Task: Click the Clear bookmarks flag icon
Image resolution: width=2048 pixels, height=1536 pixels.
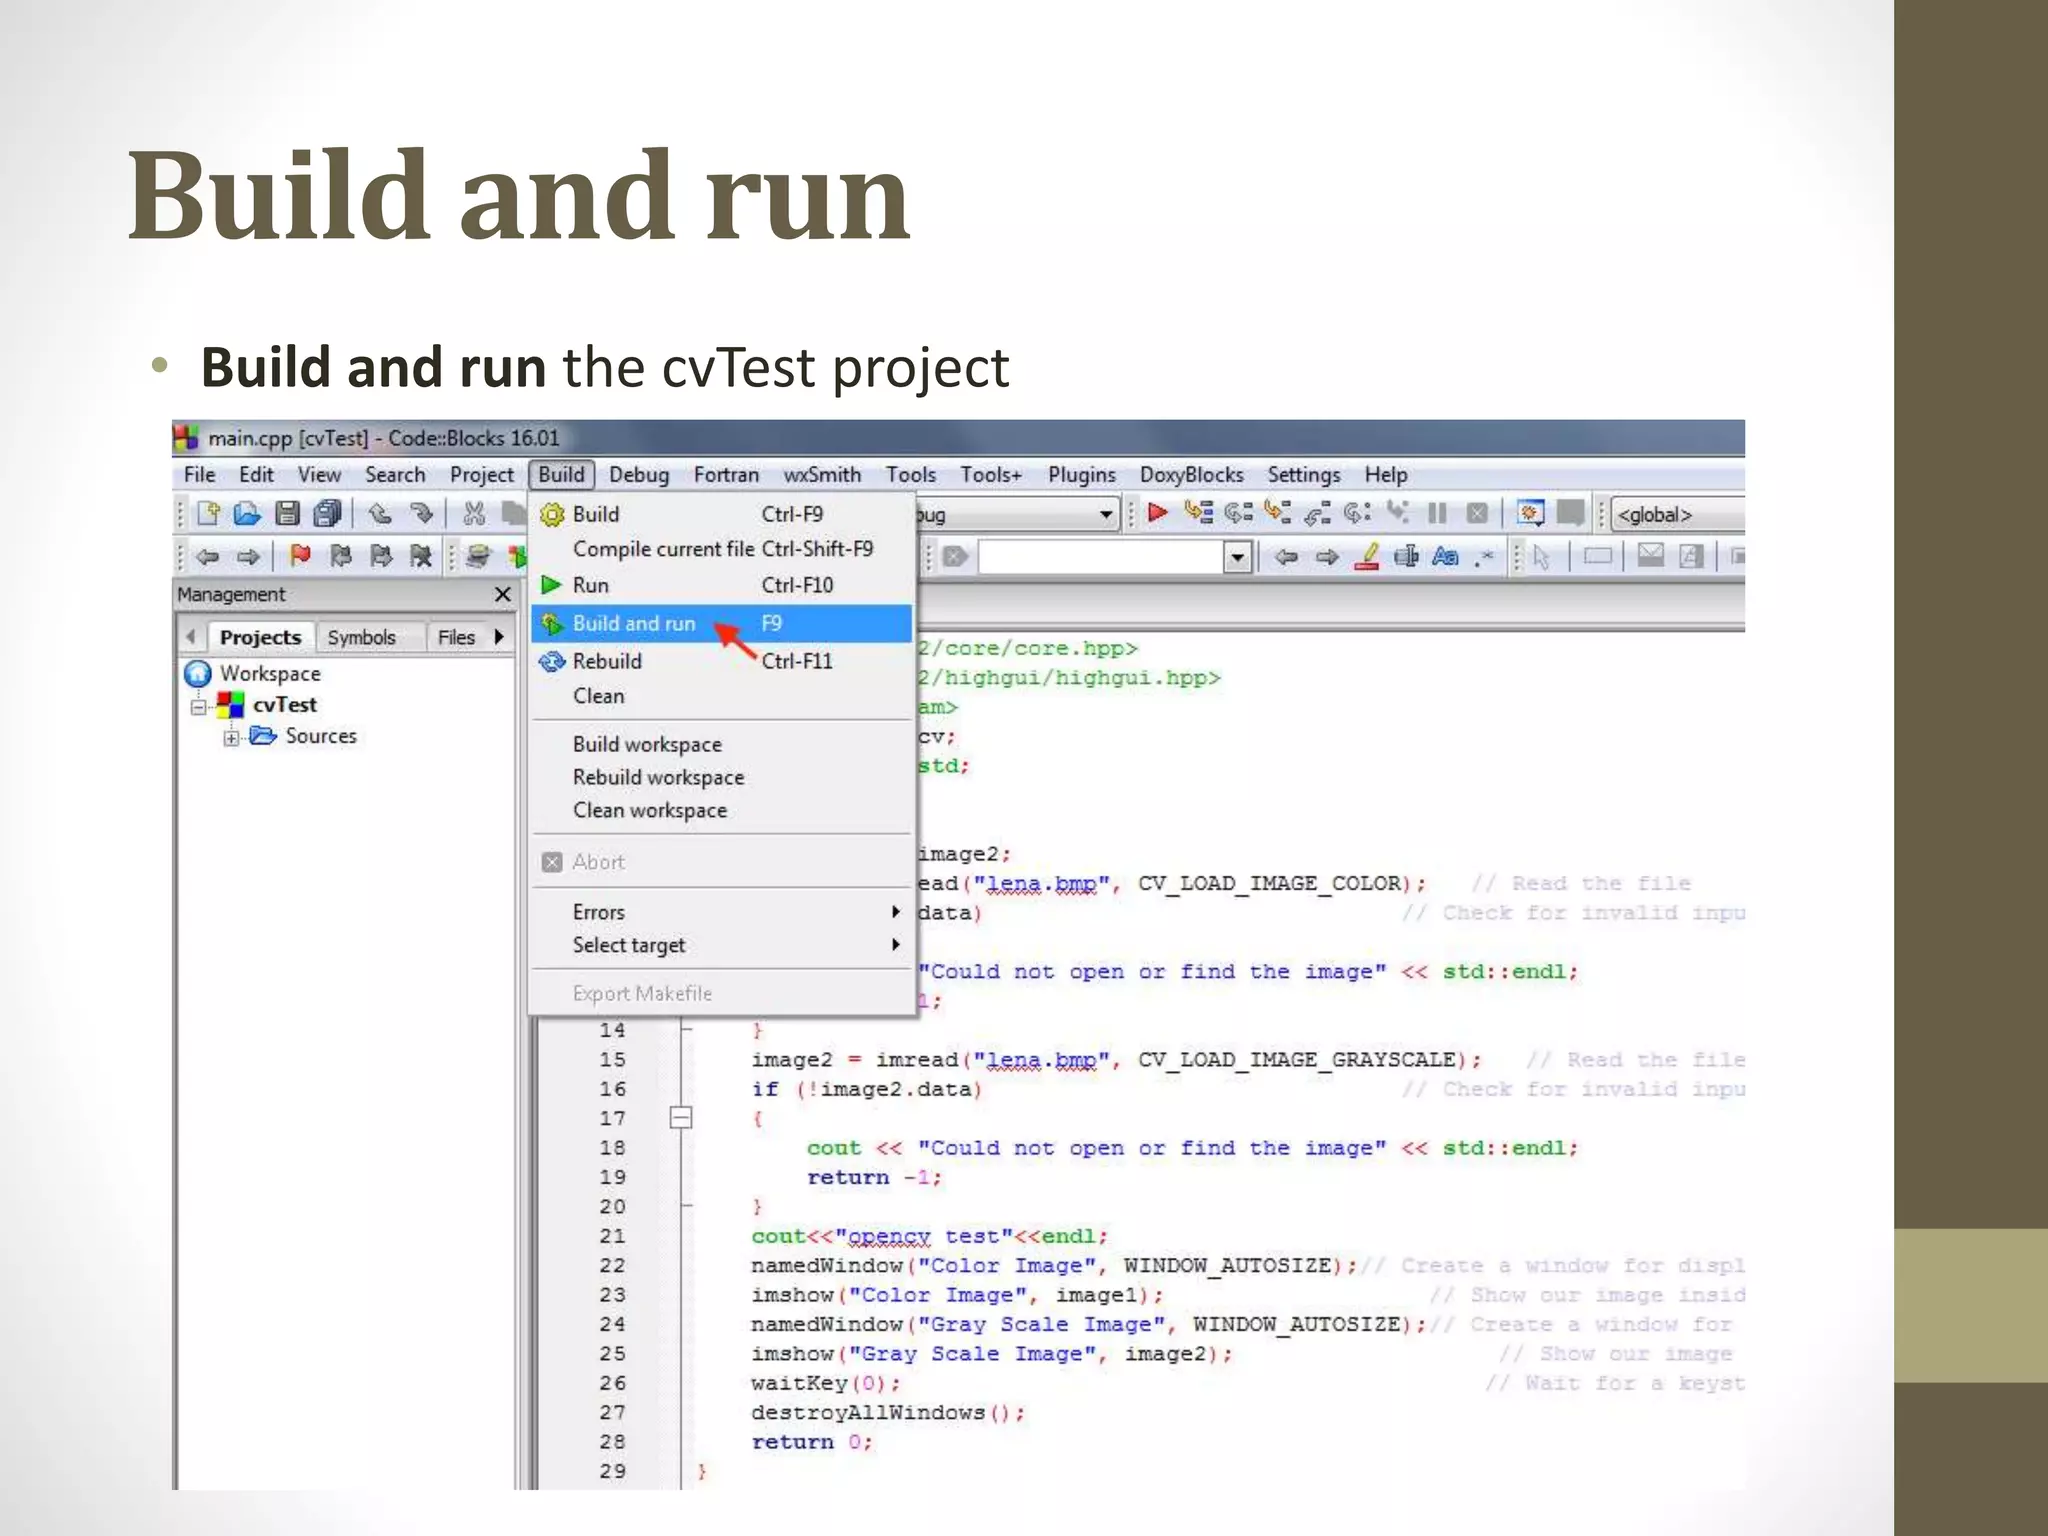Action: point(421,556)
